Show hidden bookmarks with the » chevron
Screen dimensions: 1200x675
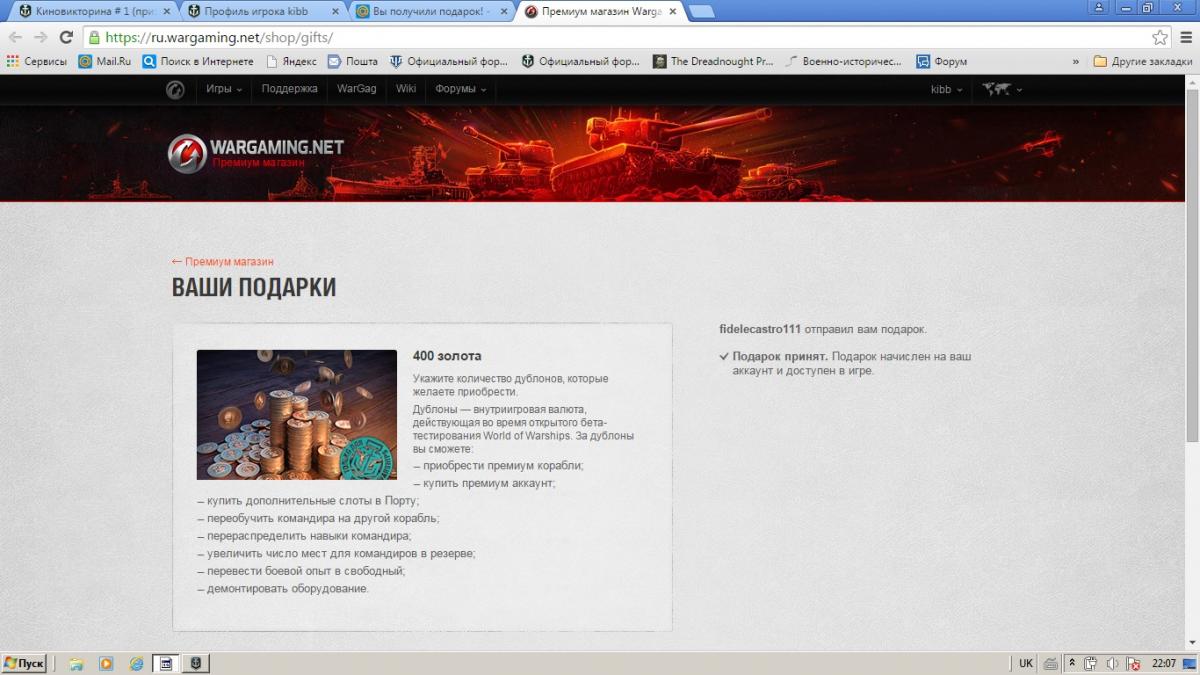click(x=1076, y=61)
